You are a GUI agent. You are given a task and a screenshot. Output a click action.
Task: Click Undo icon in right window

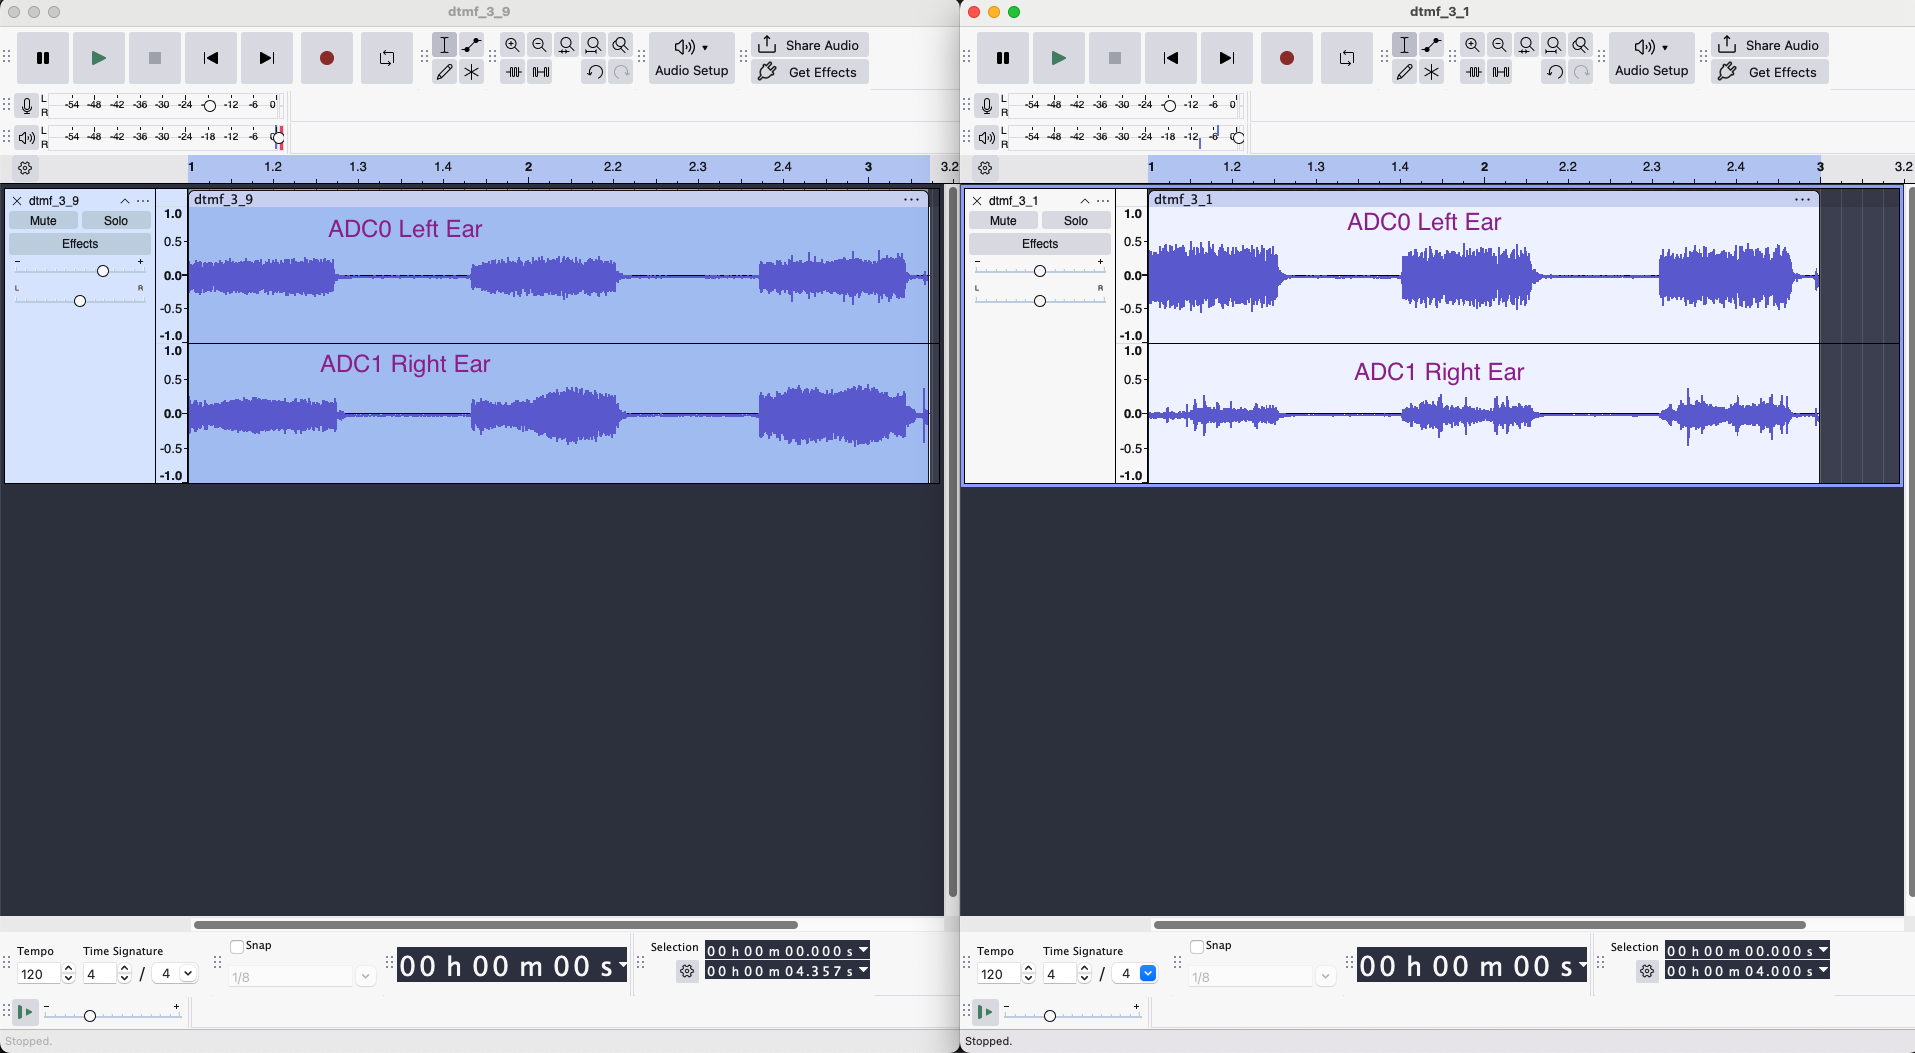1554,72
